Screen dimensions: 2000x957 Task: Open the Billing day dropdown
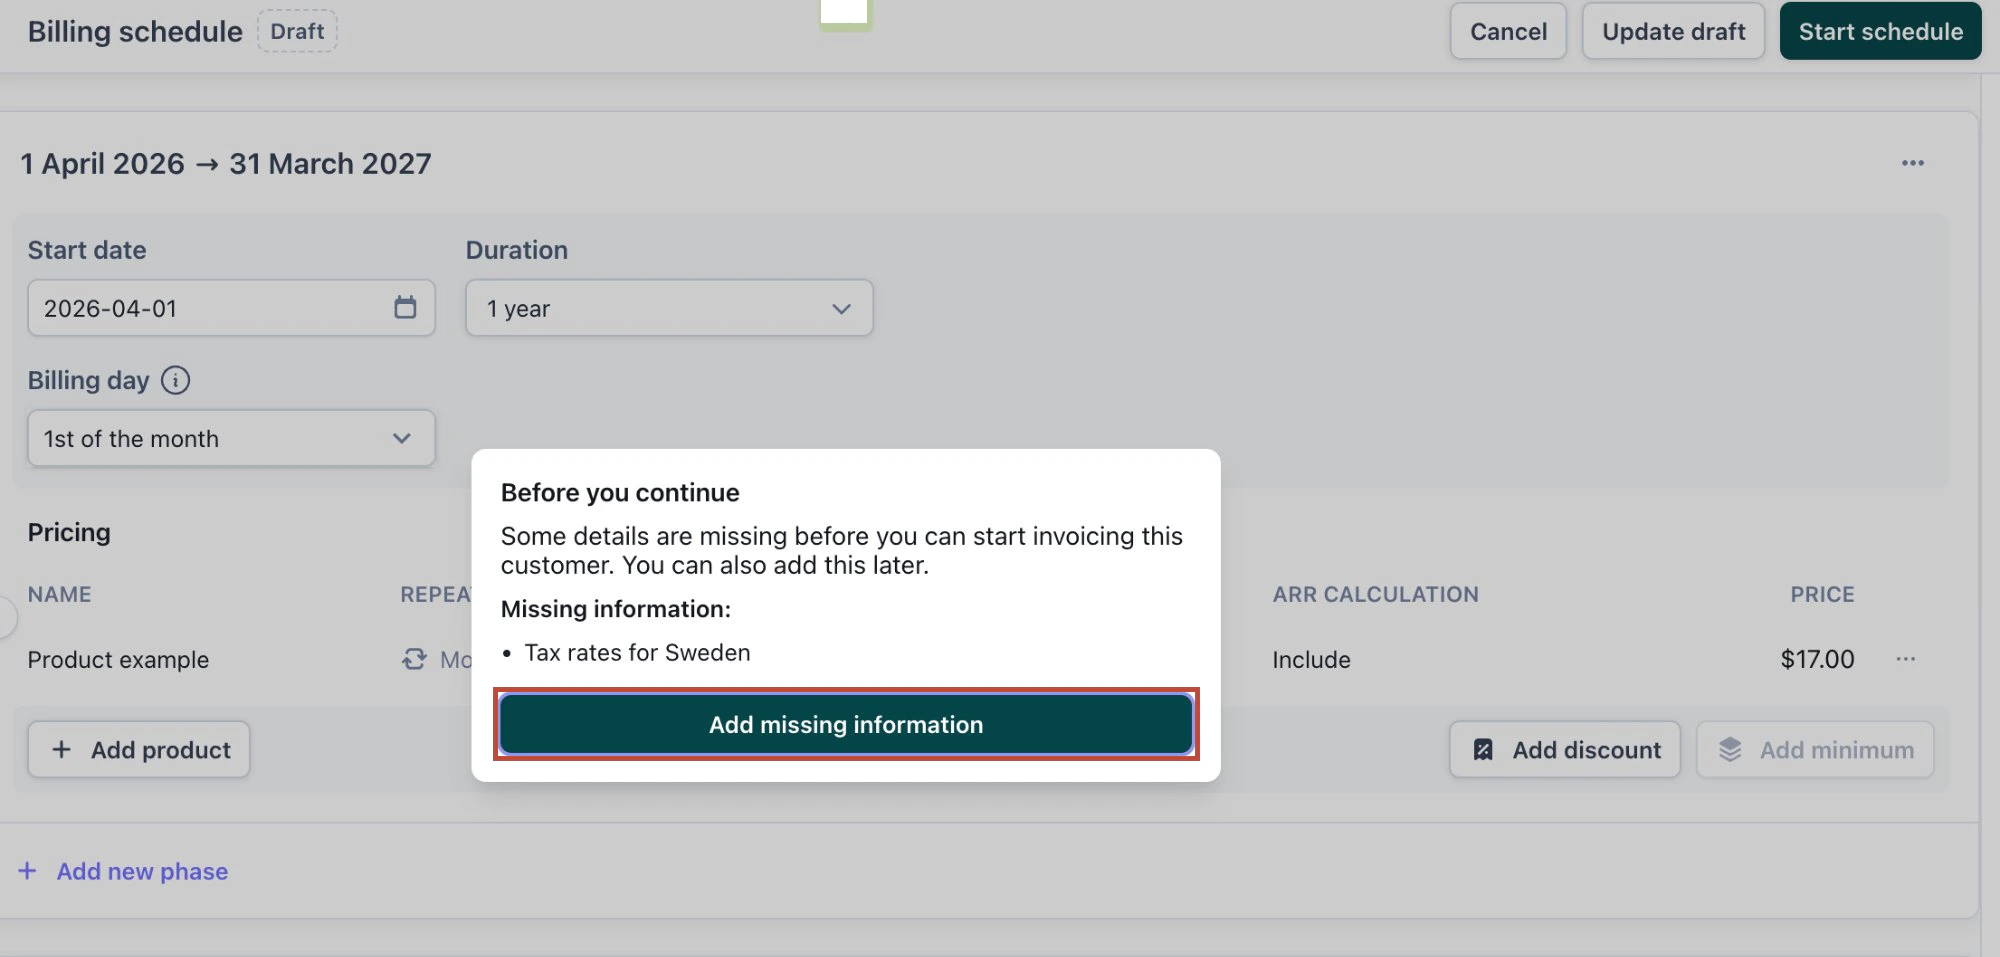(231, 438)
